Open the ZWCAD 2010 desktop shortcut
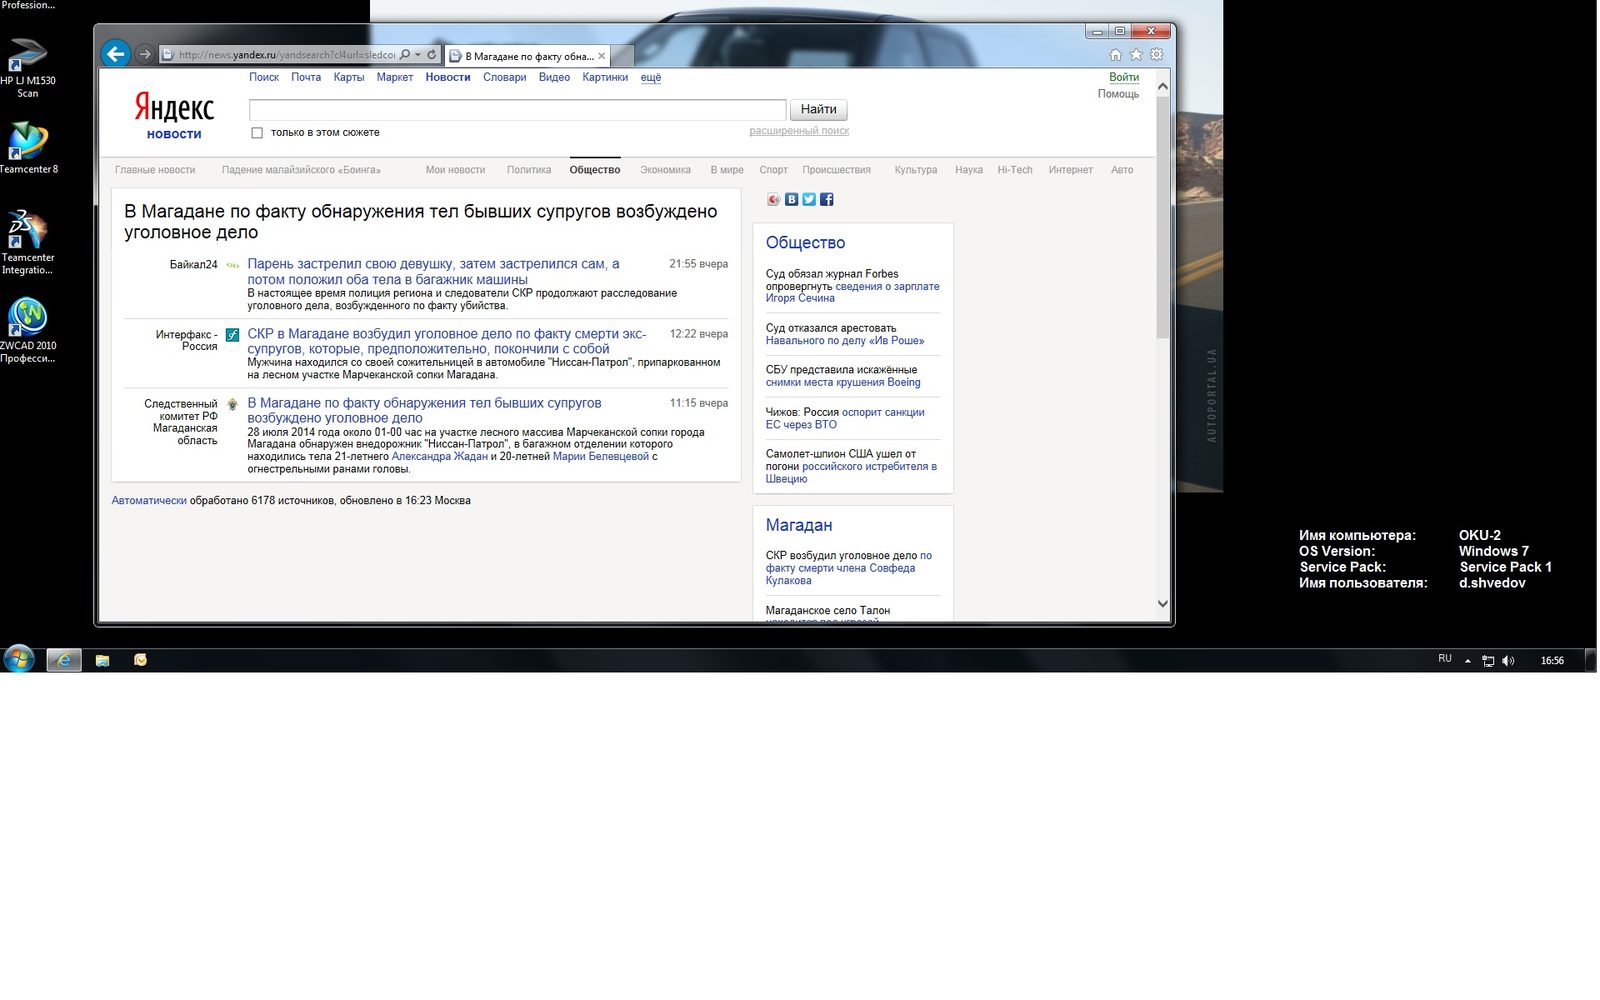 pos(28,330)
